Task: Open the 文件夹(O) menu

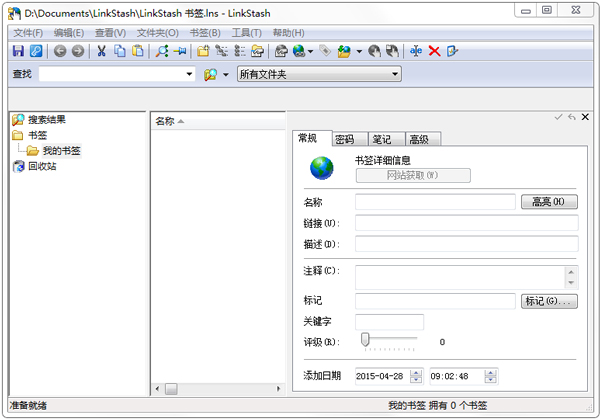Action: point(158,33)
